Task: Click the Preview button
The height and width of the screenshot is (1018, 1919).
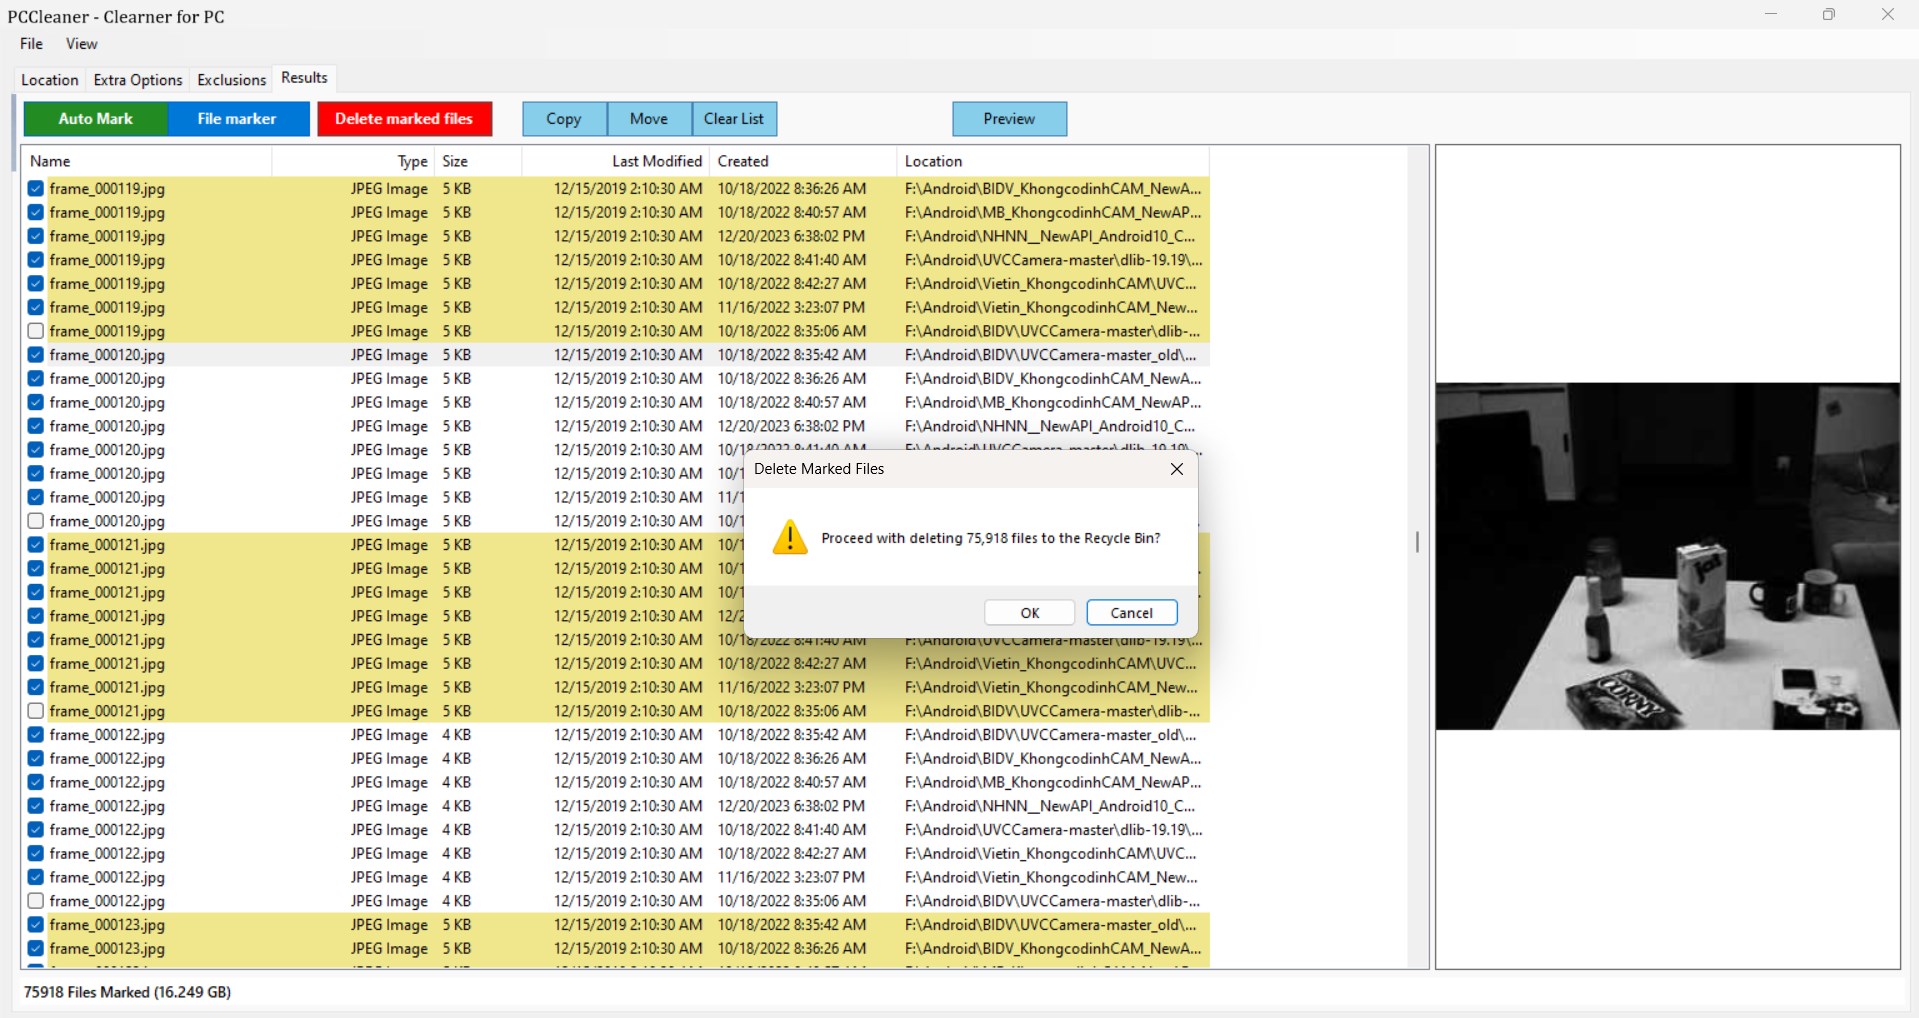Action: click(1009, 119)
